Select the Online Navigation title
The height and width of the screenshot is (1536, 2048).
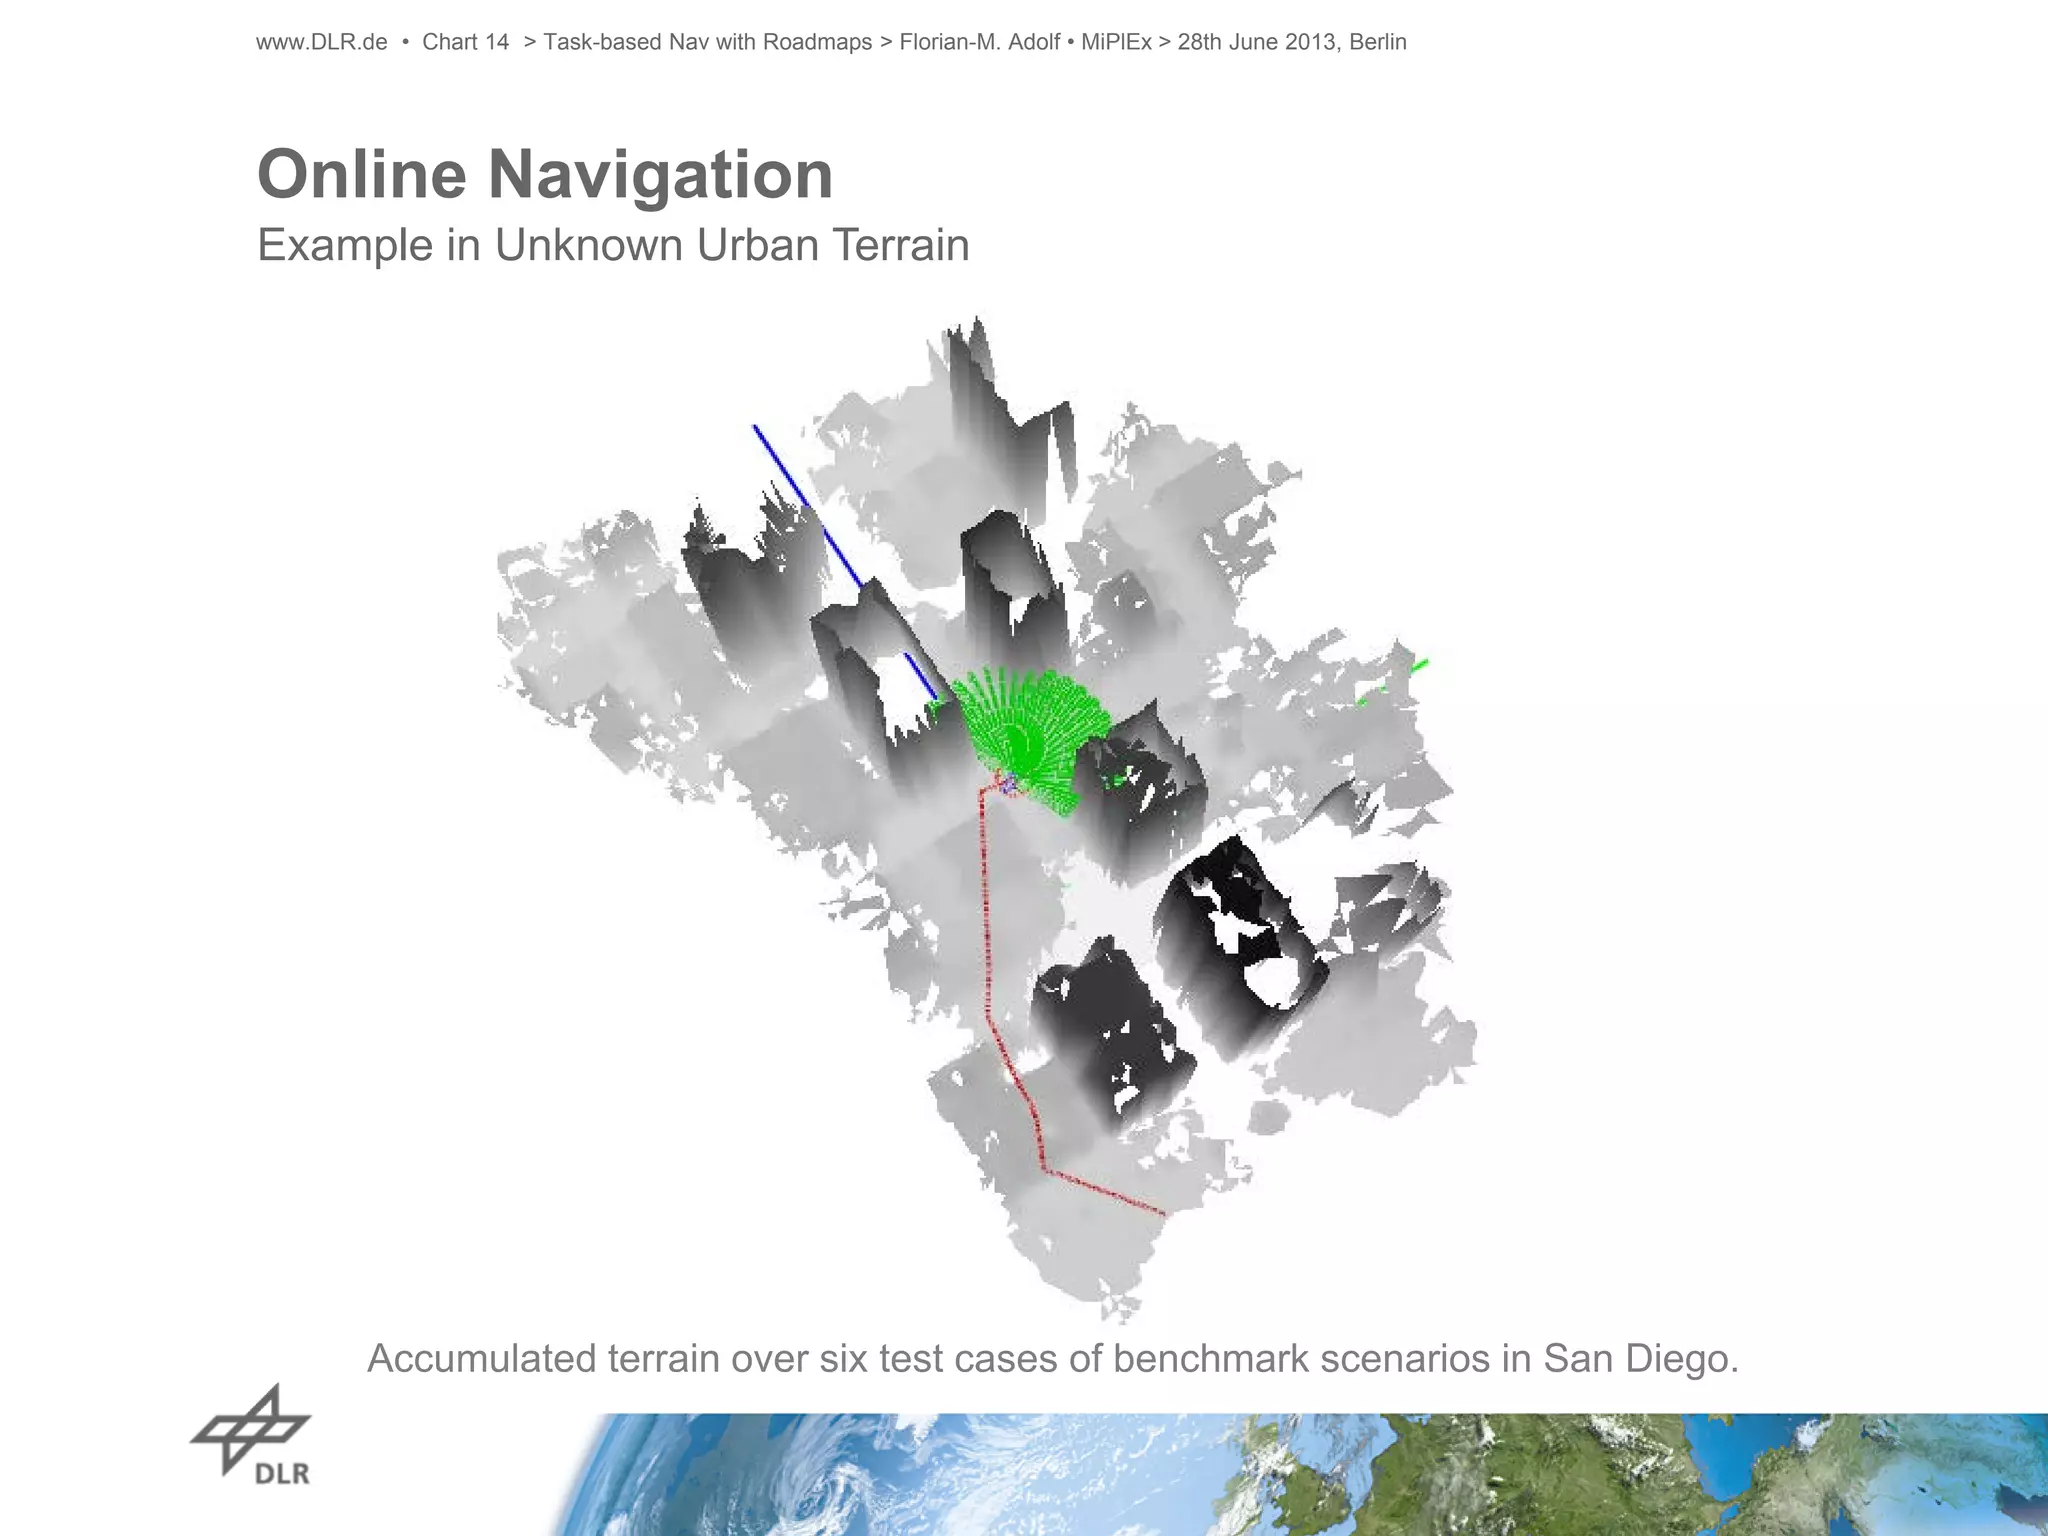coord(545,174)
